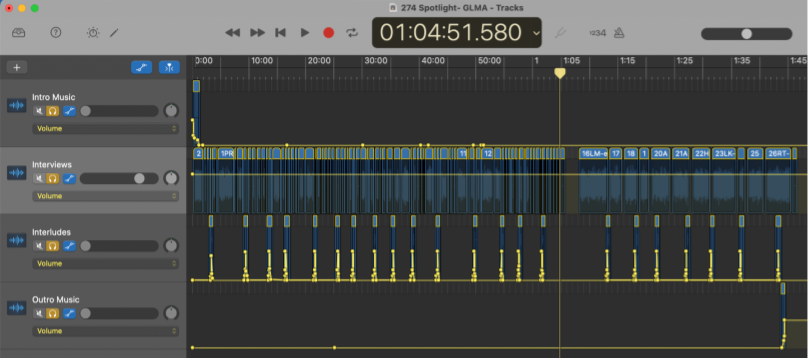The image size is (809, 360).
Task: Select the 25 audio region
Action: coord(754,181)
